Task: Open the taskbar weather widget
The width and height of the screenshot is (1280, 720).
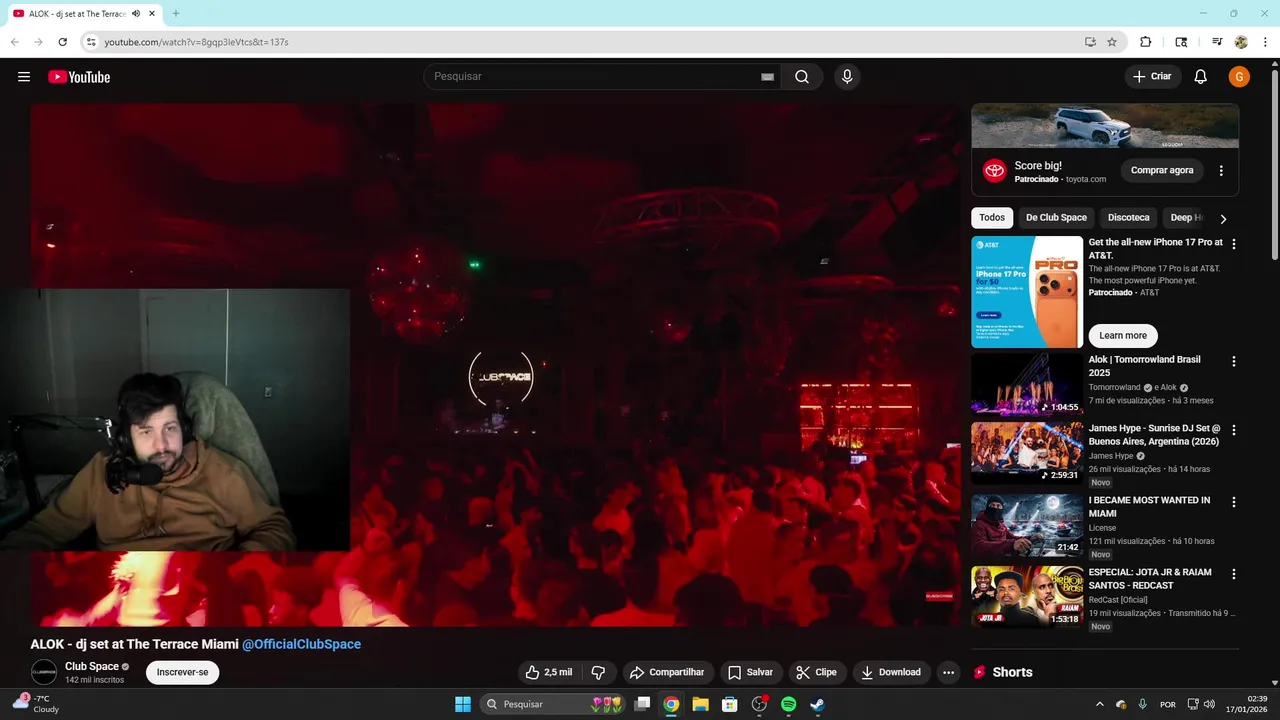Action: coord(36,704)
